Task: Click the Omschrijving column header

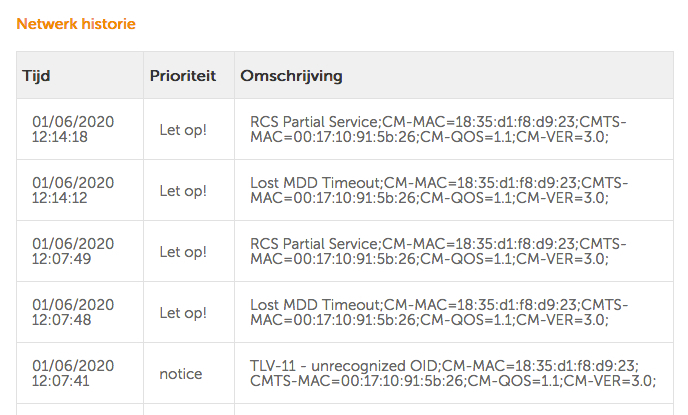Action: click(291, 75)
